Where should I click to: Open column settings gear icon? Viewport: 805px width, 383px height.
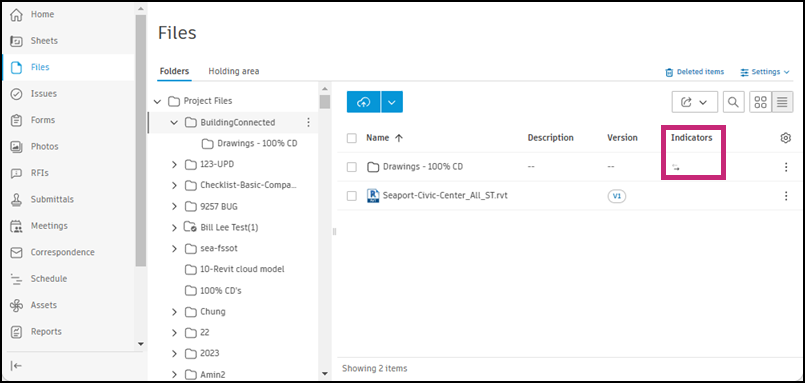[785, 138]
